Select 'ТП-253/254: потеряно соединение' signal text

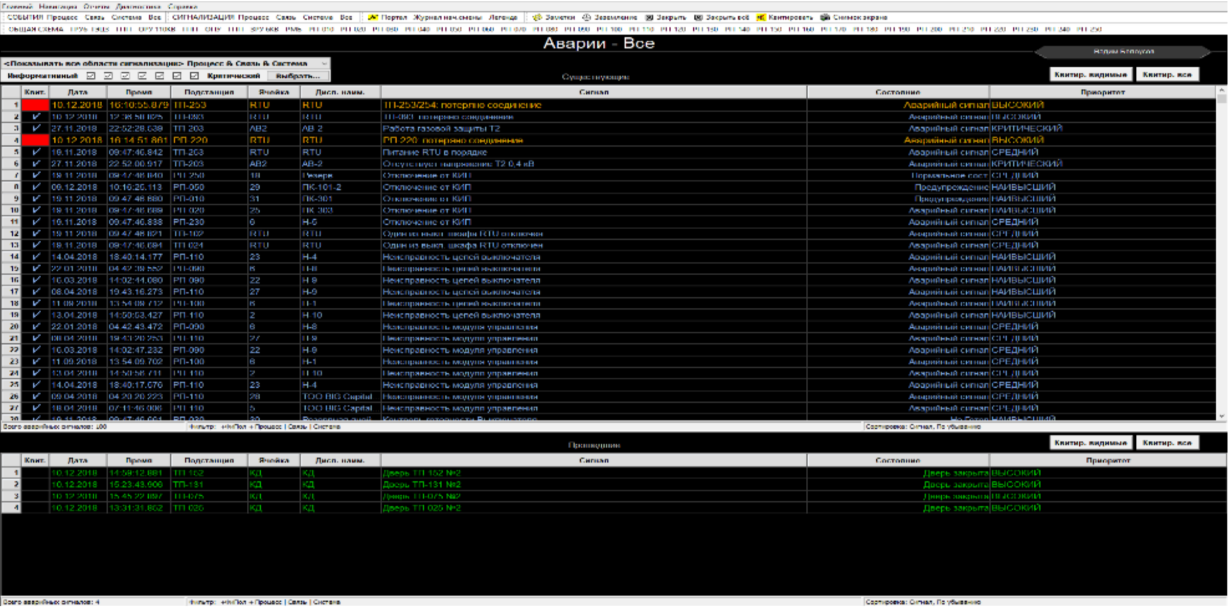coord(462,104)
